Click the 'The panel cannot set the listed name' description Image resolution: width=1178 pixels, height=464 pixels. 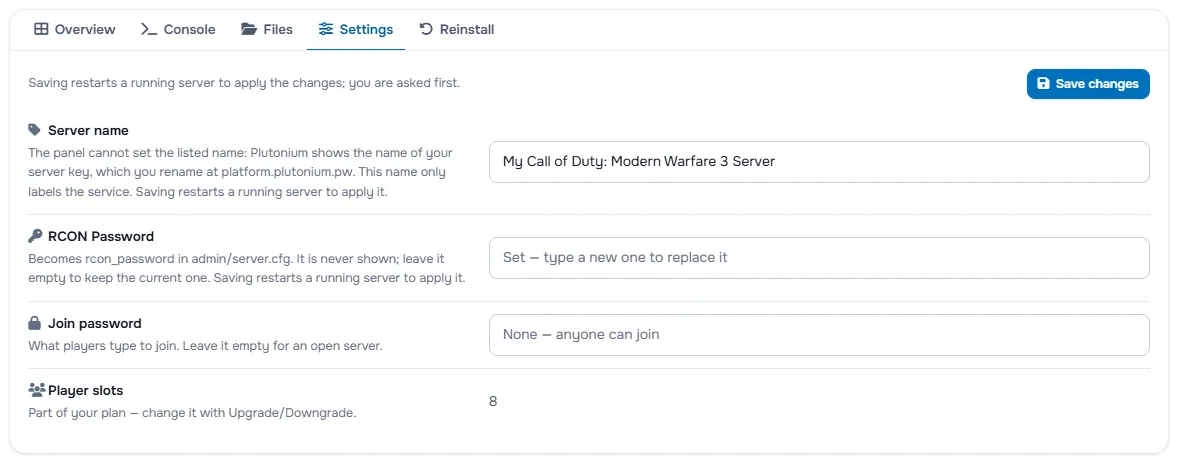240,172
